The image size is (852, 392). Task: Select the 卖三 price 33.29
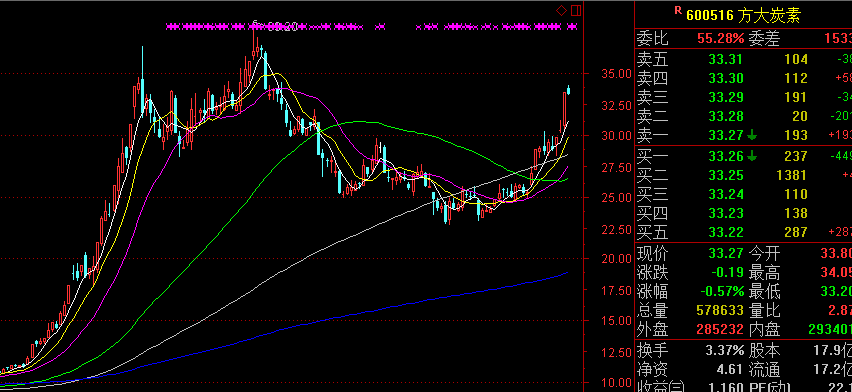[x=726, y=97]
